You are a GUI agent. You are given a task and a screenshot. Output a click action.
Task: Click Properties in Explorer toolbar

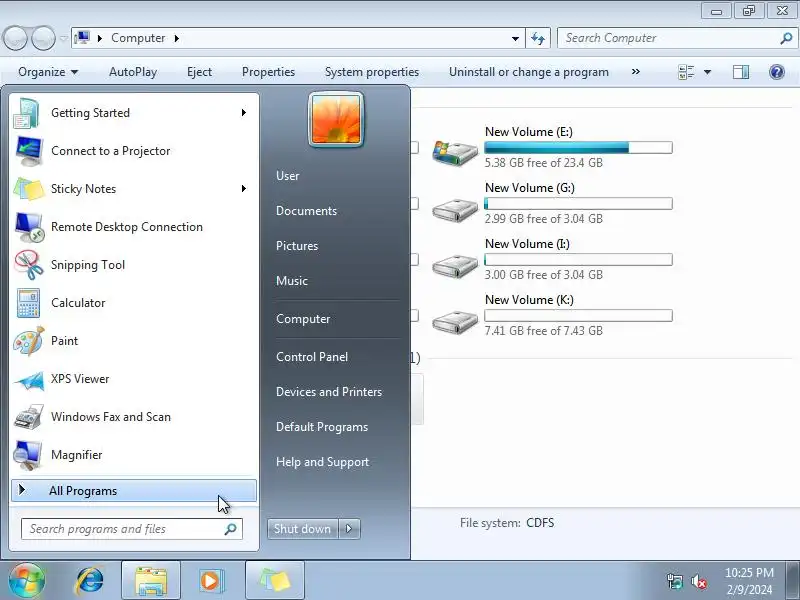268,72
